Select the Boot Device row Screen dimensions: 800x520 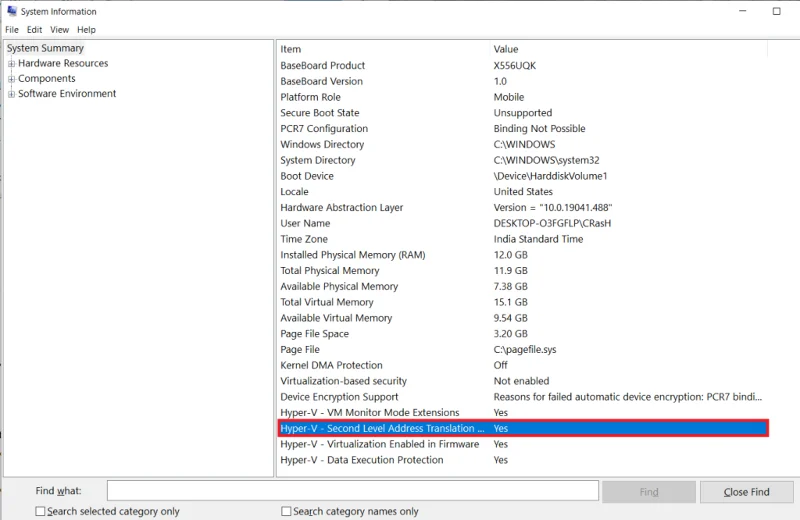pos(523,176)
